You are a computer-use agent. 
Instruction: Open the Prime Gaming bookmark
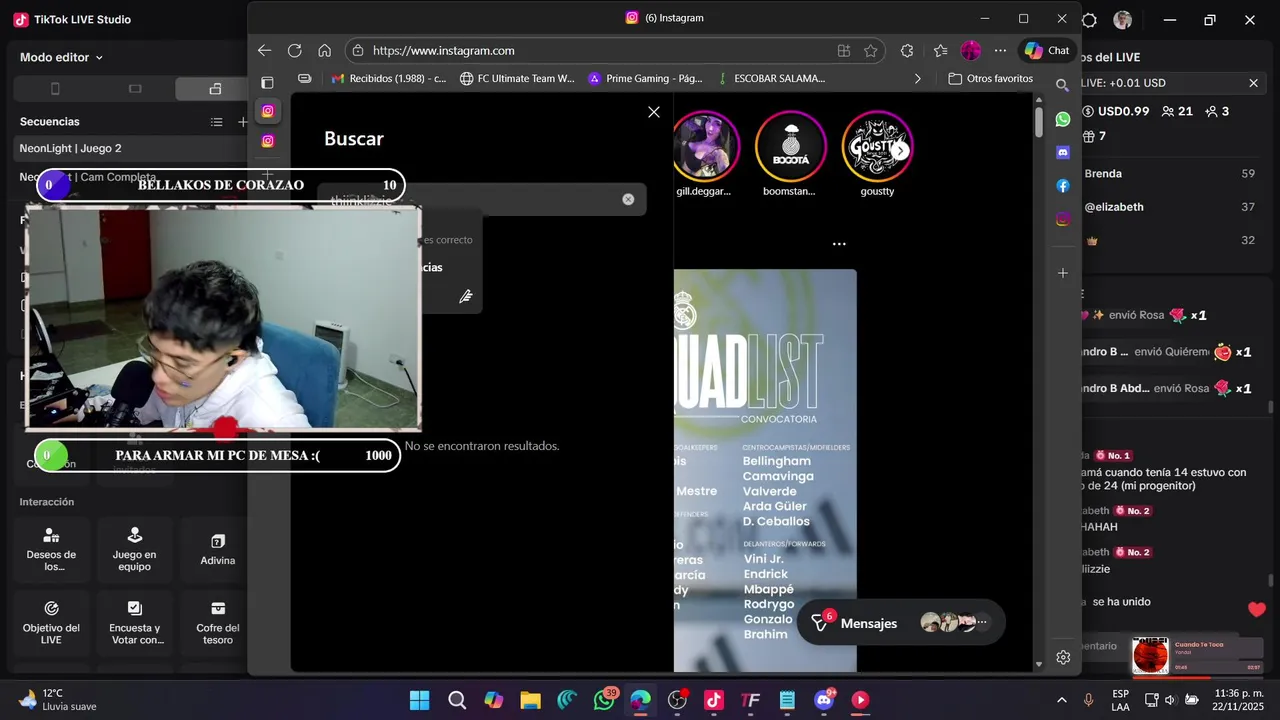click(645, 78)
